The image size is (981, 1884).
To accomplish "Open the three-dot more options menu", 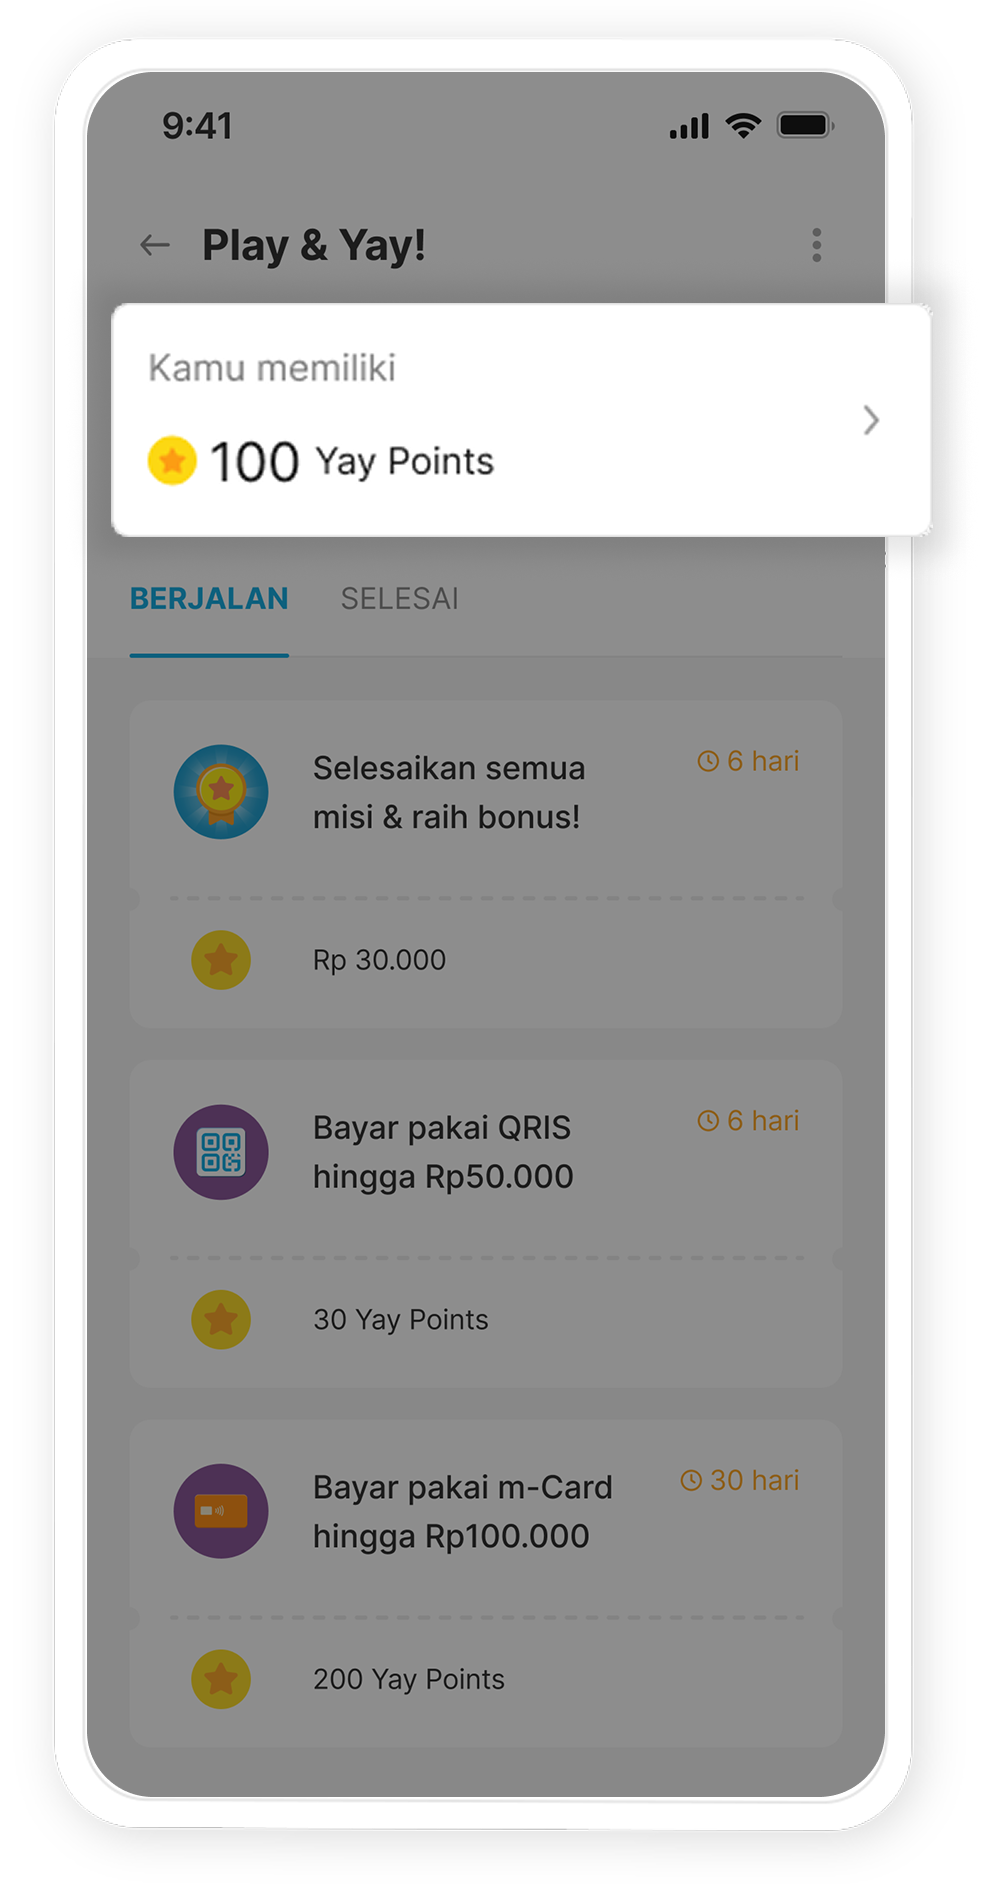I will (817, 245).
